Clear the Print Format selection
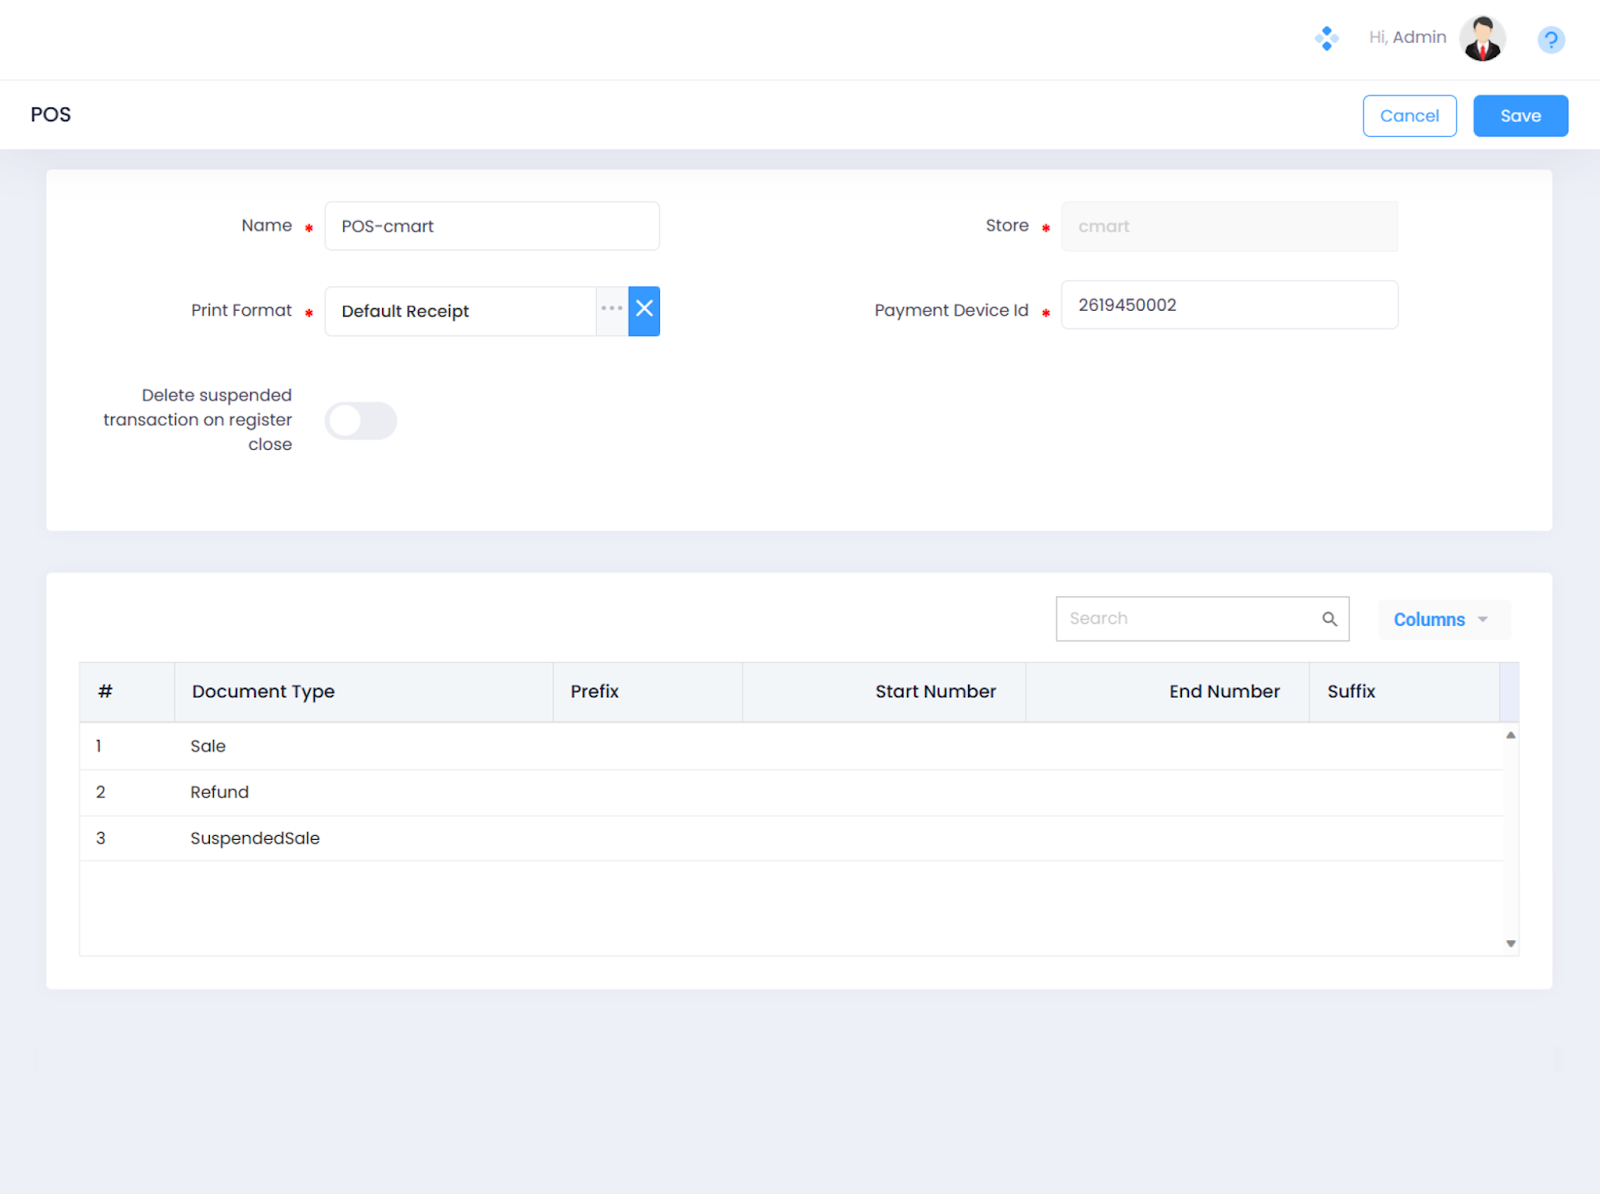1600x1194 pixels. 644,311
